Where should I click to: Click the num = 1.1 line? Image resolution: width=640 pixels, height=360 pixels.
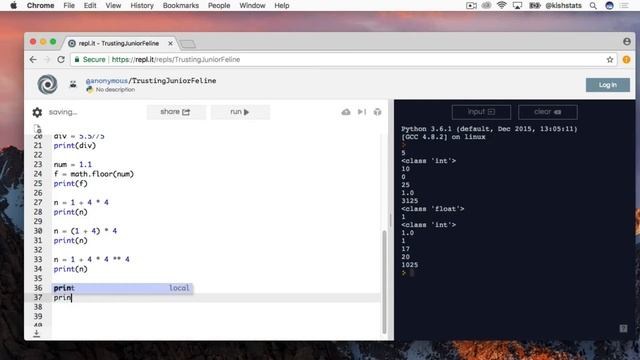(73, 164)
